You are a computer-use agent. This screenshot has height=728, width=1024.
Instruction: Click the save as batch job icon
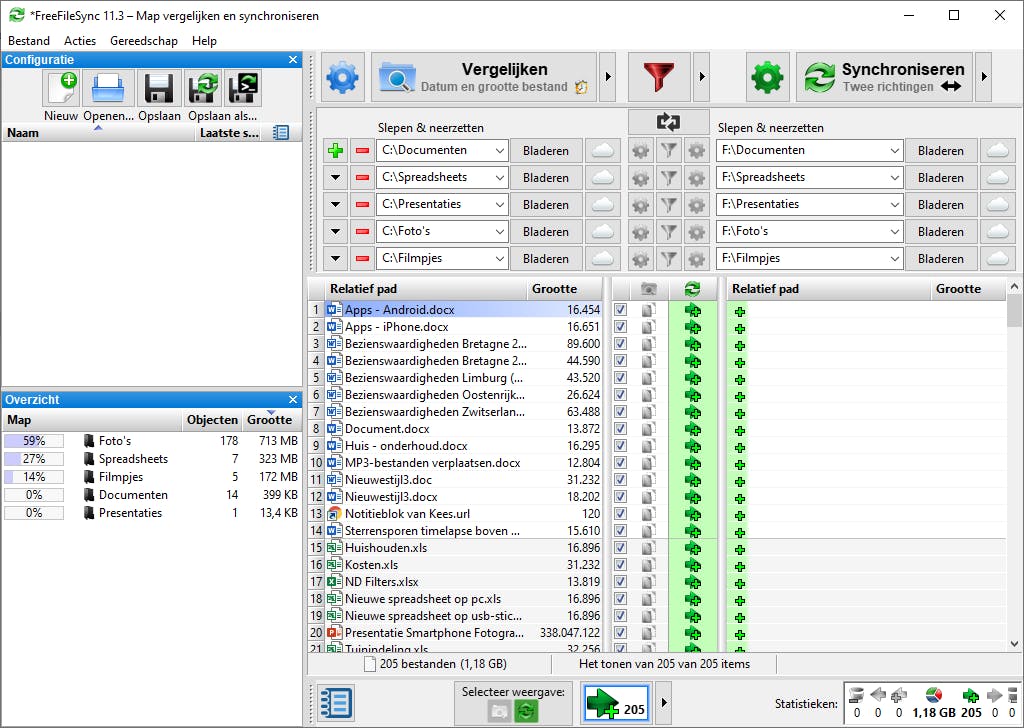click(243, 87)
